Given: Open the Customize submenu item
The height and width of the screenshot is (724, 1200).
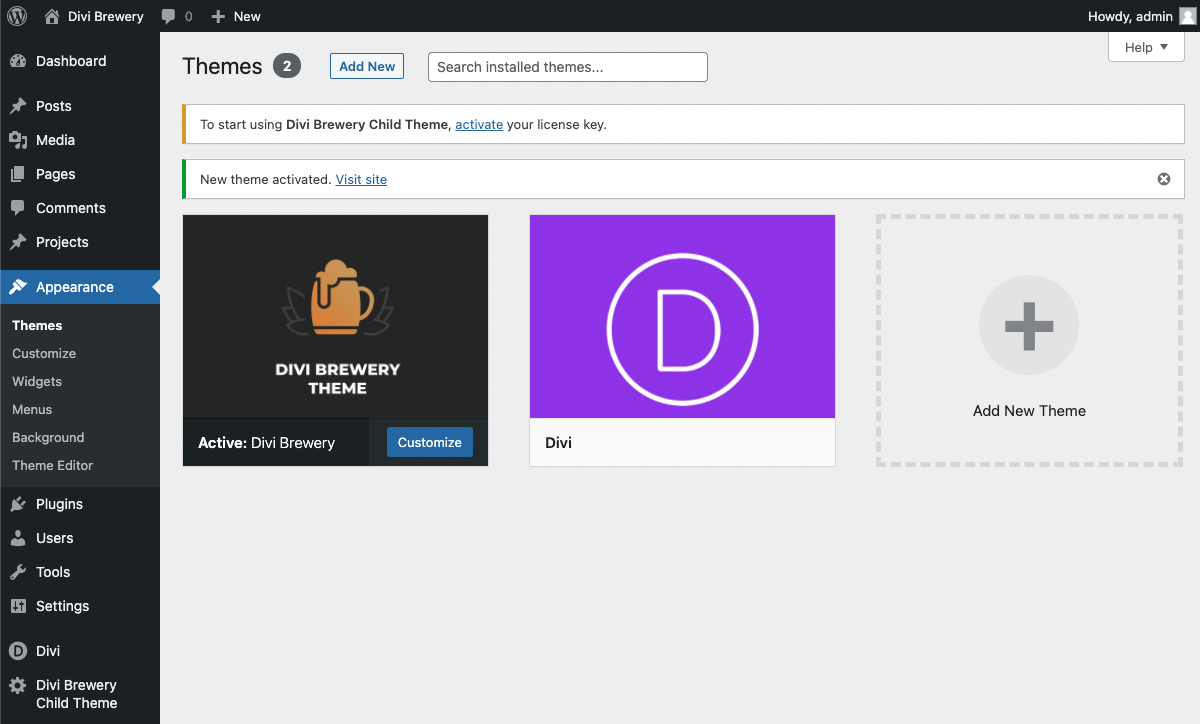Looking at the screenshot, I should tap(44, 353).
